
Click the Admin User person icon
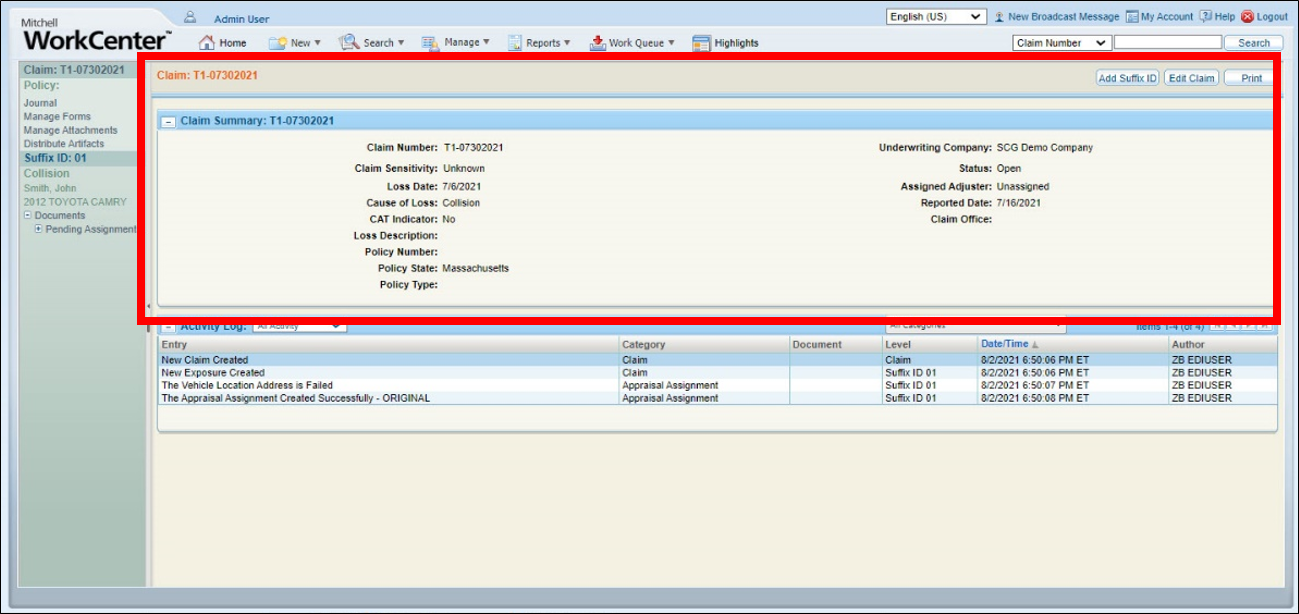tap(189, 17)
